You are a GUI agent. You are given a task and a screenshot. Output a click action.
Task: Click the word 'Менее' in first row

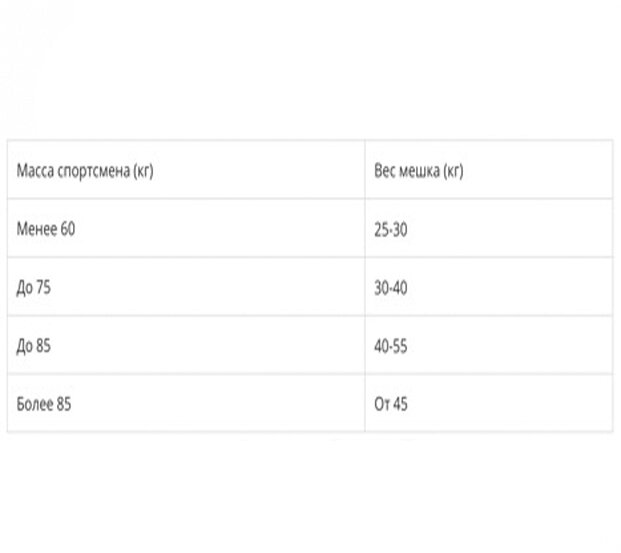coord(37,229)
